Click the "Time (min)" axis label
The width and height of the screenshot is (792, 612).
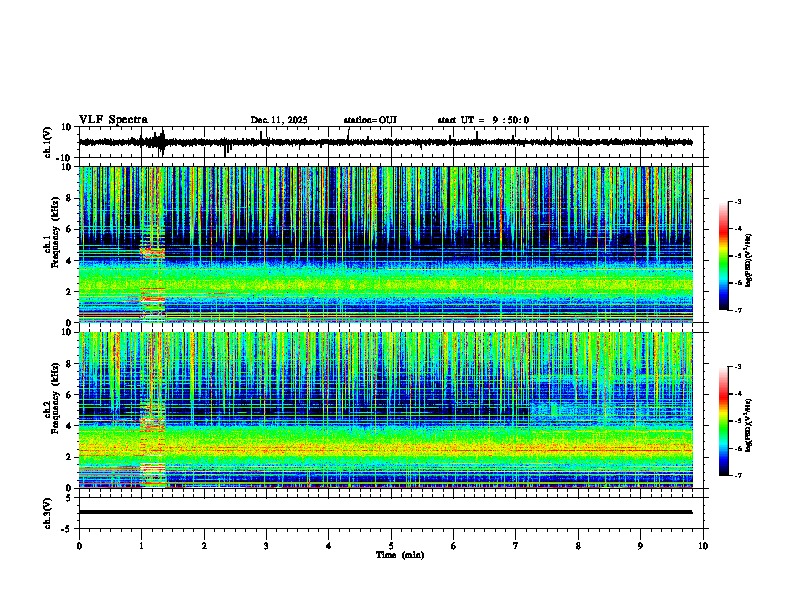(x=400, y=555)
